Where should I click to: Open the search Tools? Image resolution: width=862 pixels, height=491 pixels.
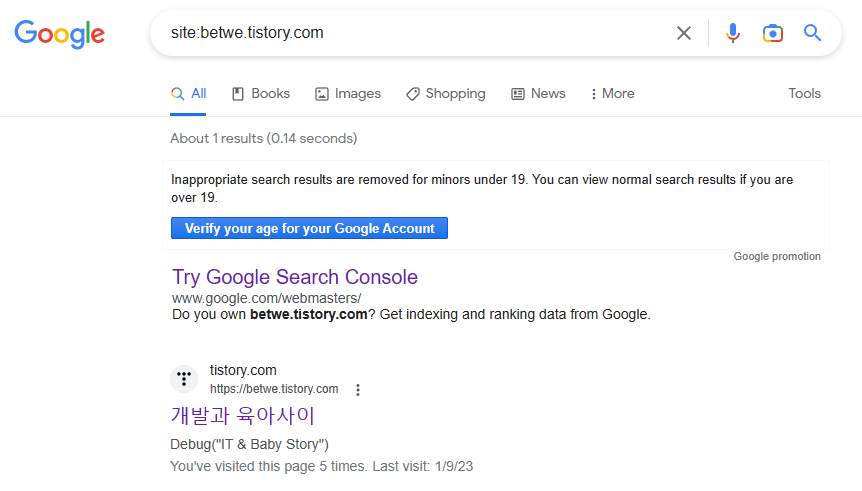click(804, 93)
